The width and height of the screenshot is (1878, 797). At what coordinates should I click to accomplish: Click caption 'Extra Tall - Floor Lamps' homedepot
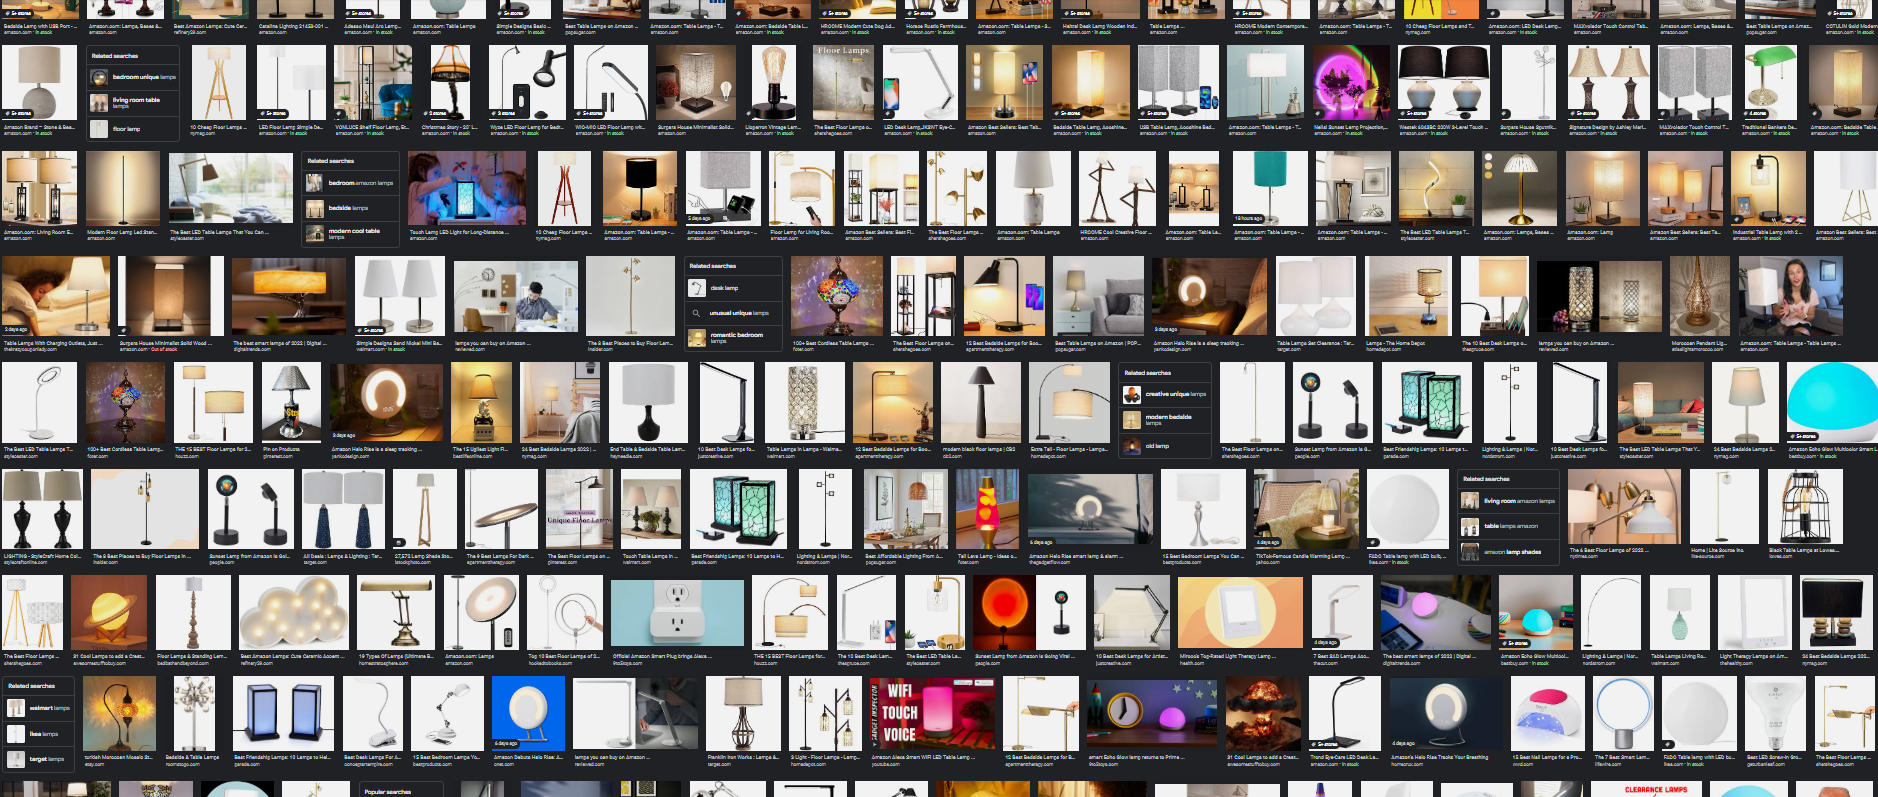(1069, 449)
